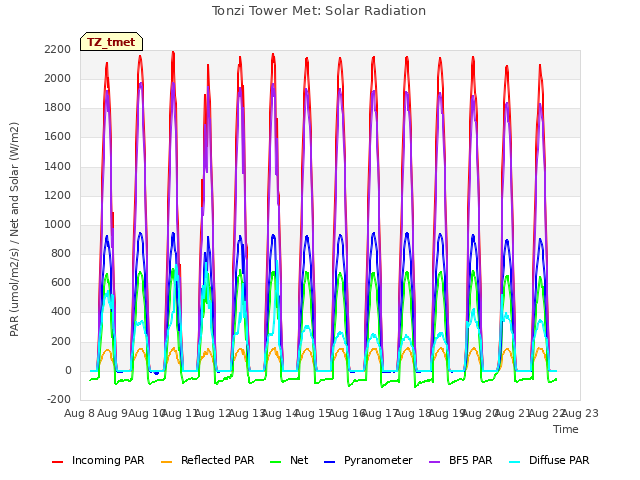Click the Aug 9 x-axis tick label
Viewport: 640px width, 480px height.
pos(113,413)
